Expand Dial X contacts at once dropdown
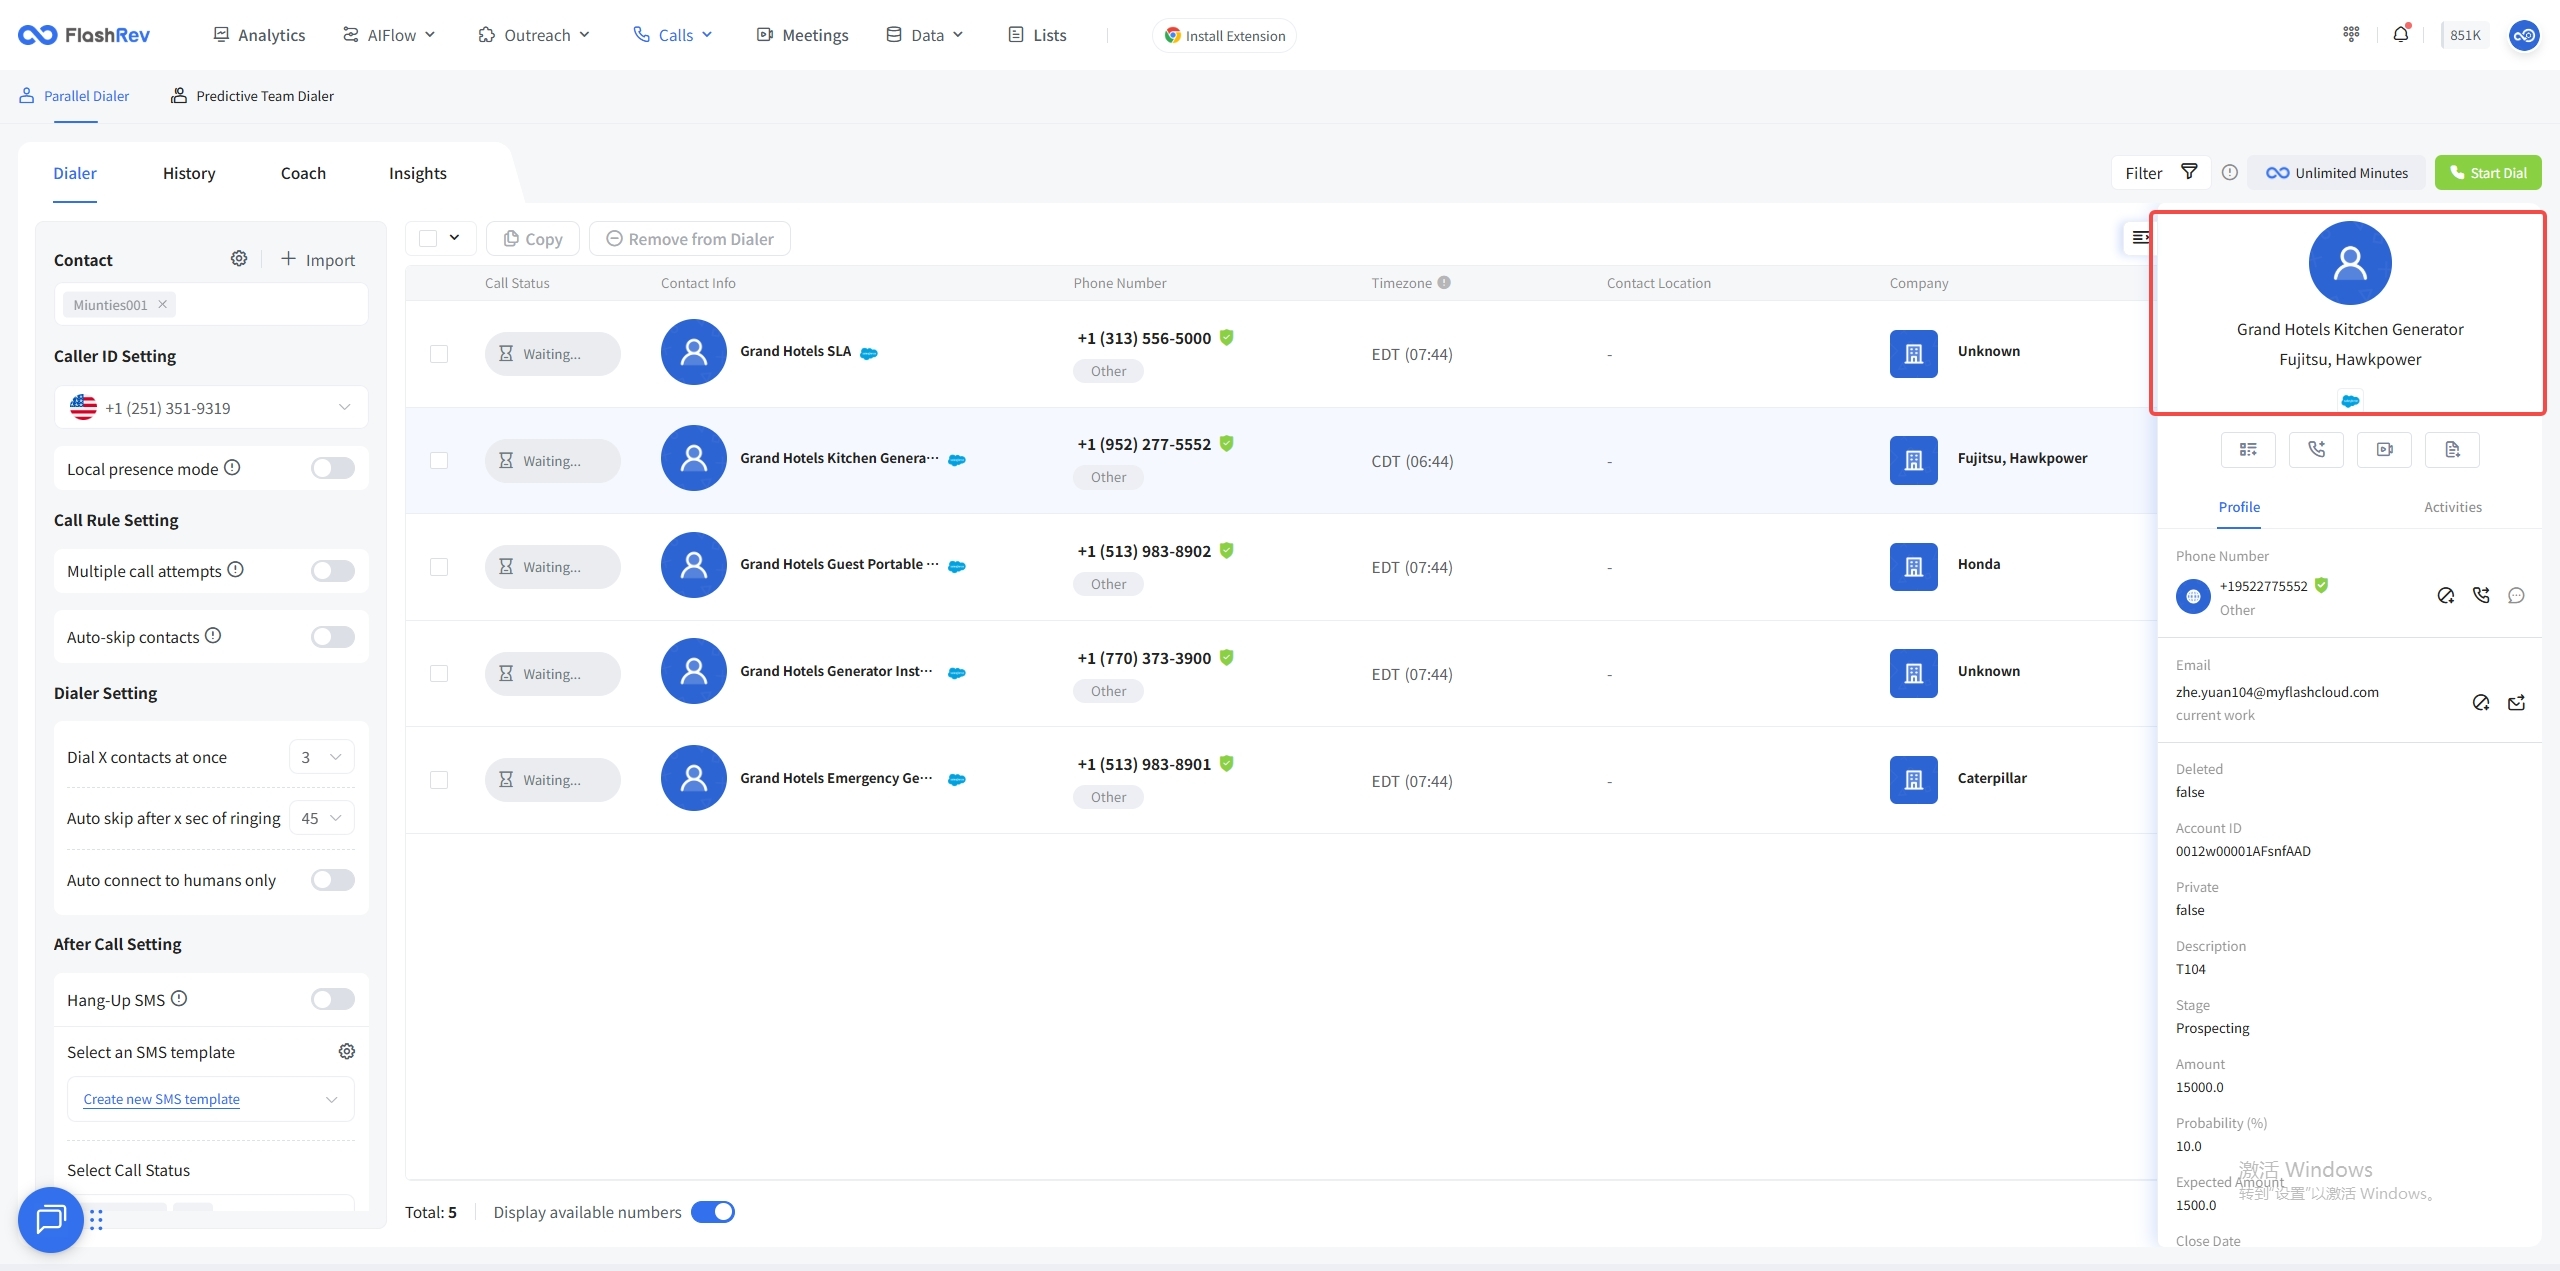 [321, 757]
